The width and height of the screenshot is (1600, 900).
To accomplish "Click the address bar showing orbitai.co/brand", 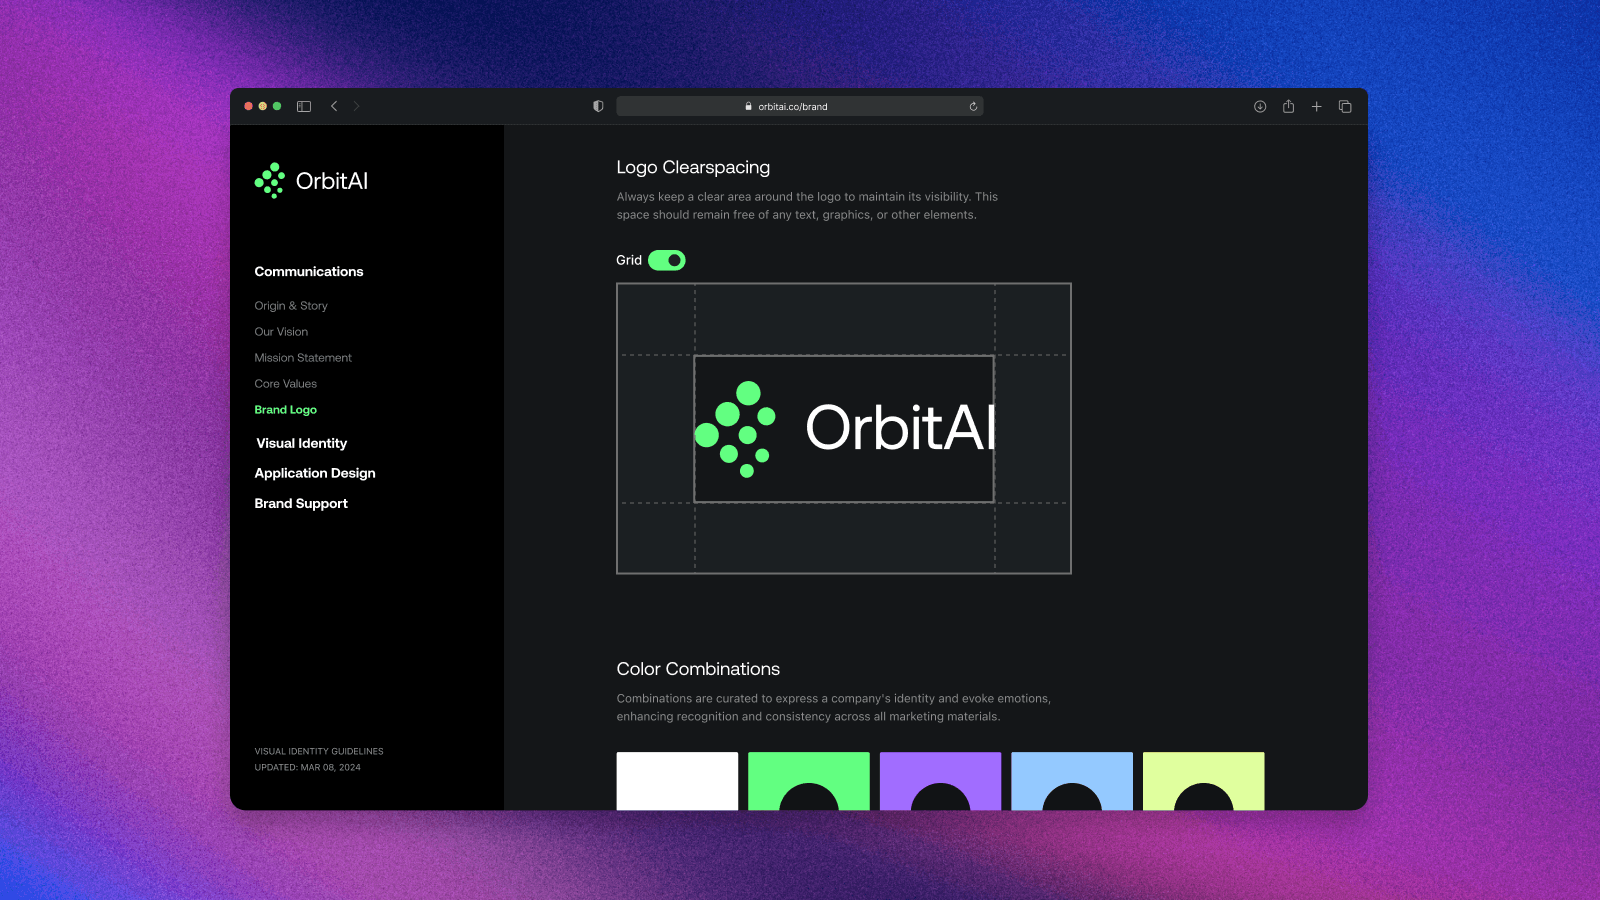I will coord(800,105).
